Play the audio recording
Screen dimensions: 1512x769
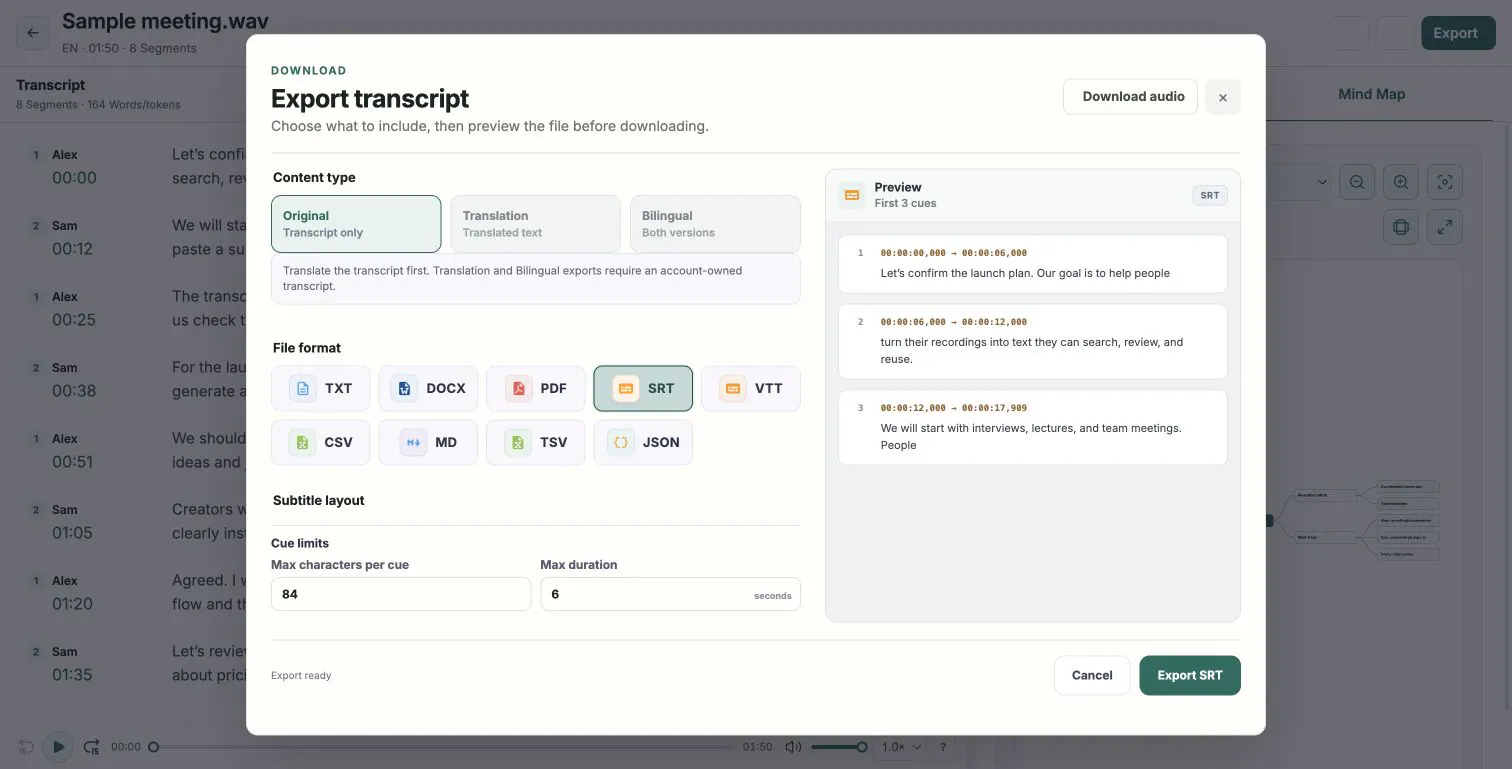point(58,747)
